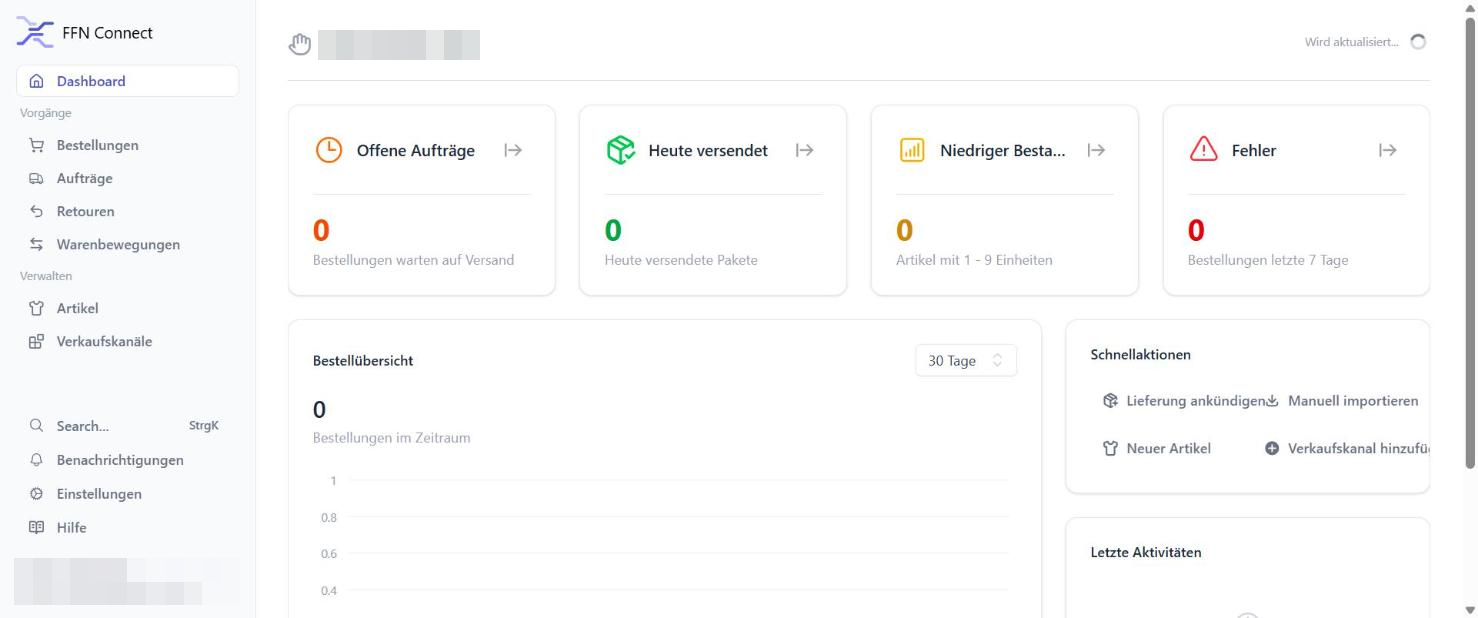Image resolution: width=1478 pixels, height=618 pixels.
Task: Click the Aufträge truck icon
Action: pyautogui.click(x=37, y=178)
